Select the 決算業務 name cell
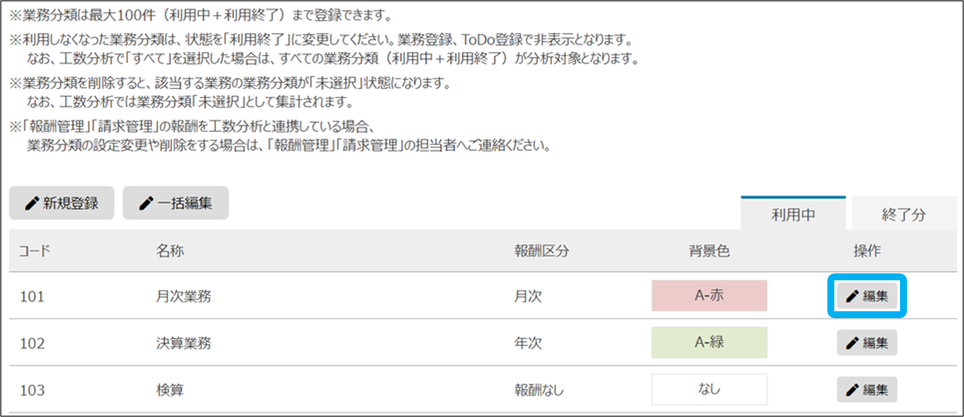The width and height of the screenshot is (964, 417). click(183, 343)
